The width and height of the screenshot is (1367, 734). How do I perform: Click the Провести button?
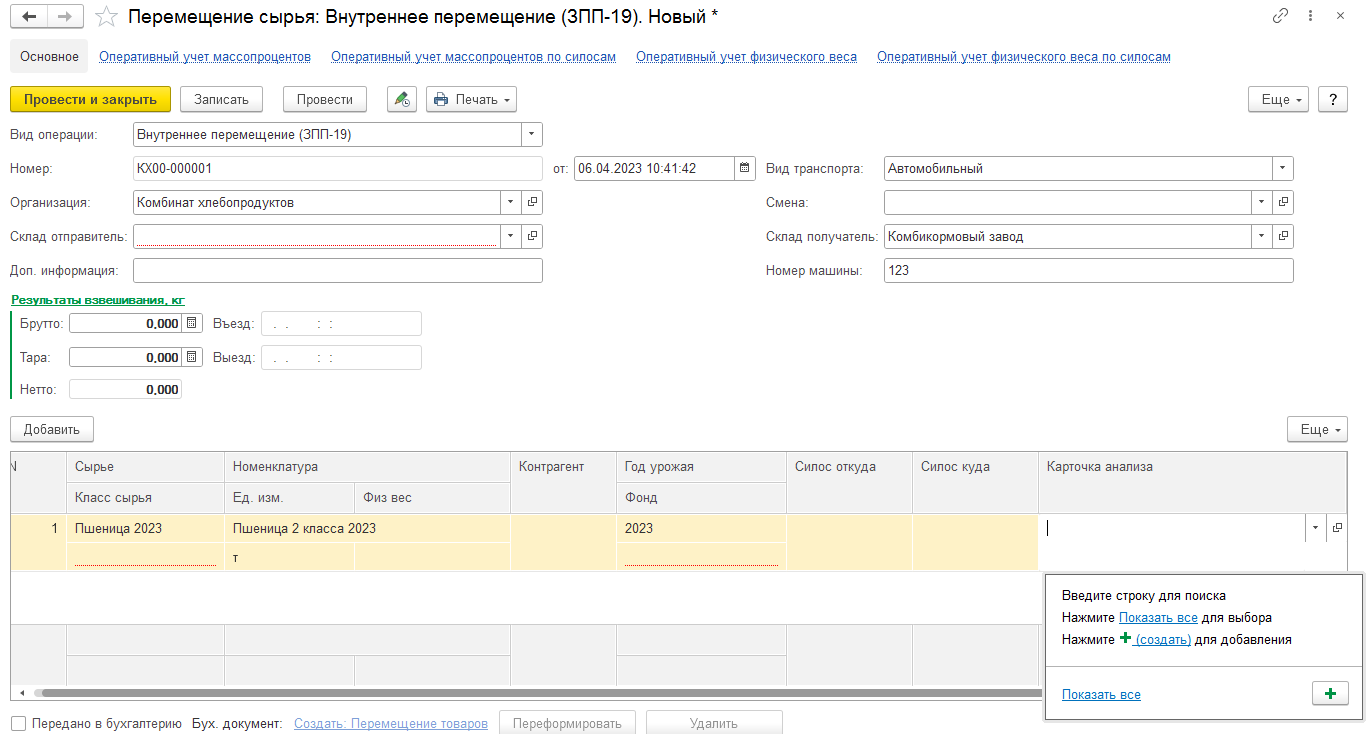click(325, 99)
